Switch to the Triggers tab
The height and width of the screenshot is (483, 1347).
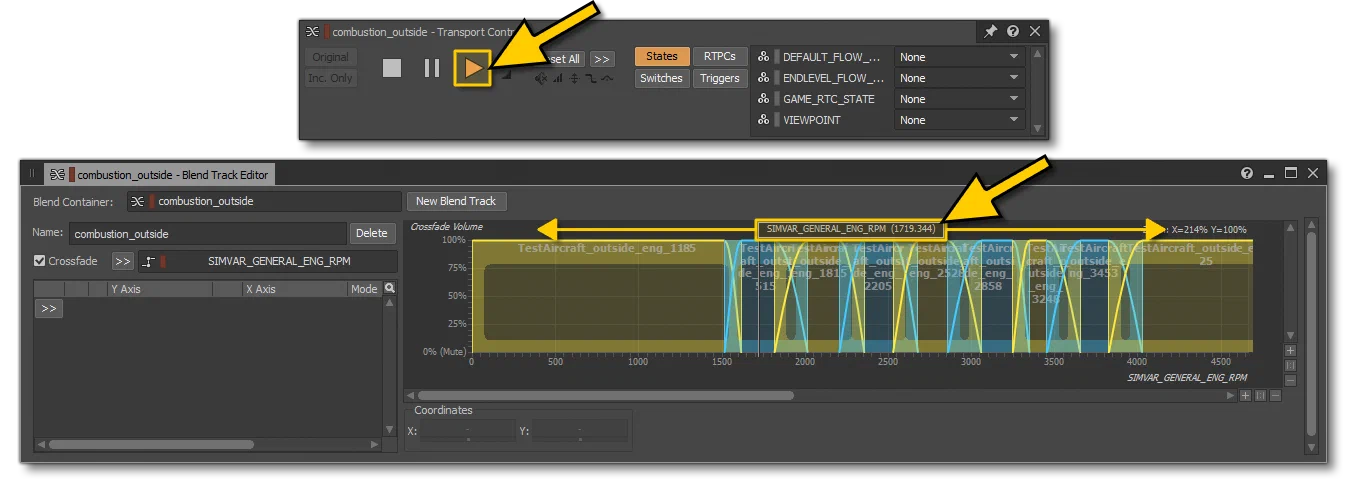pos(719,78)
